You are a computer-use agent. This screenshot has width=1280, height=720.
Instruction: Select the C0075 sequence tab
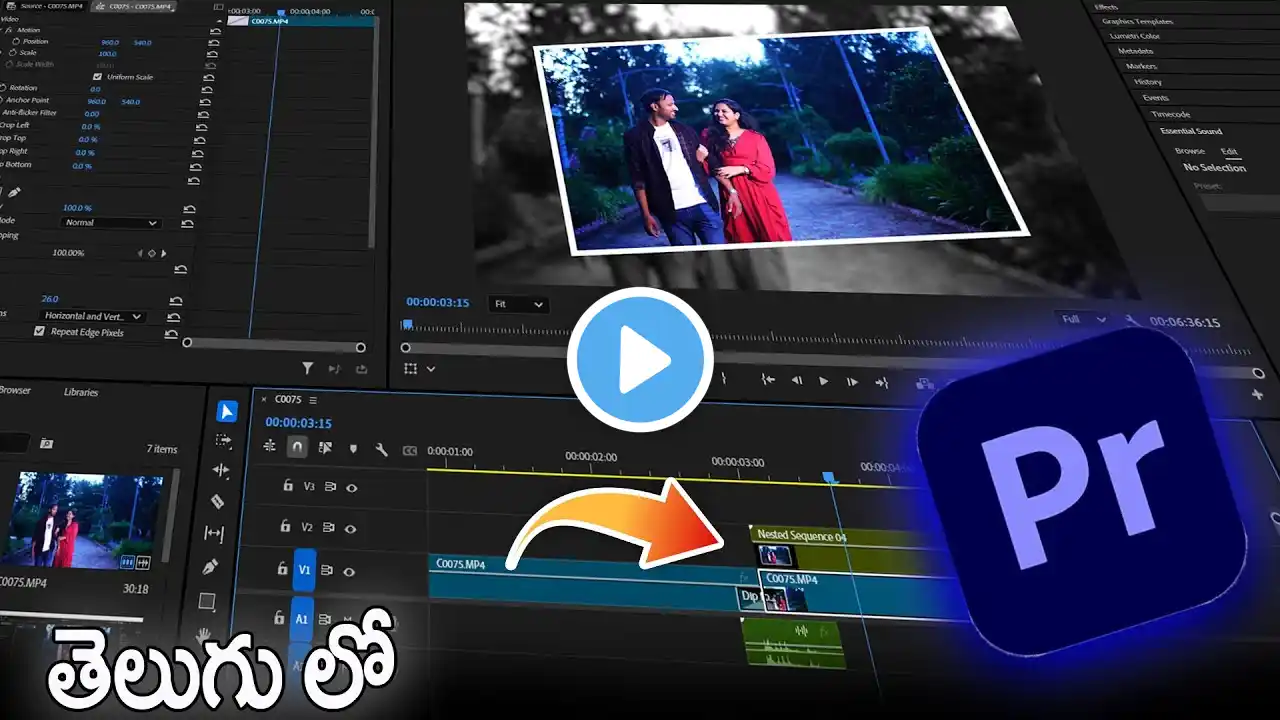tap(288, 399)
